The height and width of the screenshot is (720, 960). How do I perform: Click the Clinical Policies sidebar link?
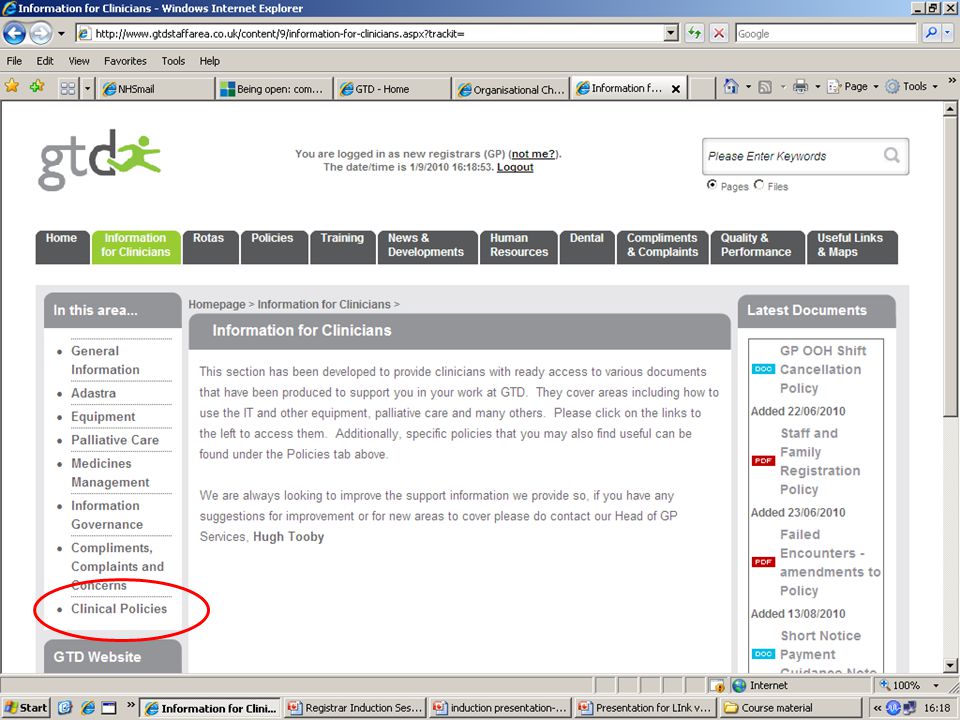tap(119, 609)
